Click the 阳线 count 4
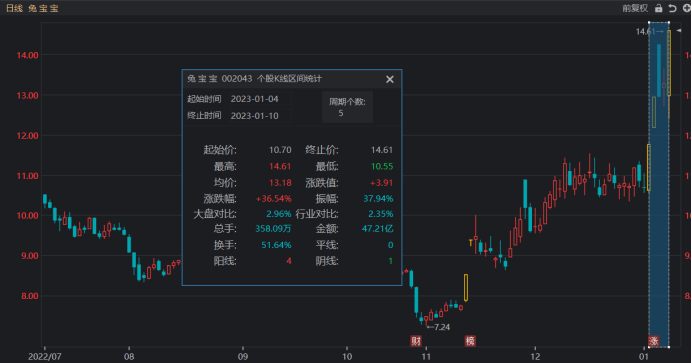The image size is (692, 363). point(289,261)
